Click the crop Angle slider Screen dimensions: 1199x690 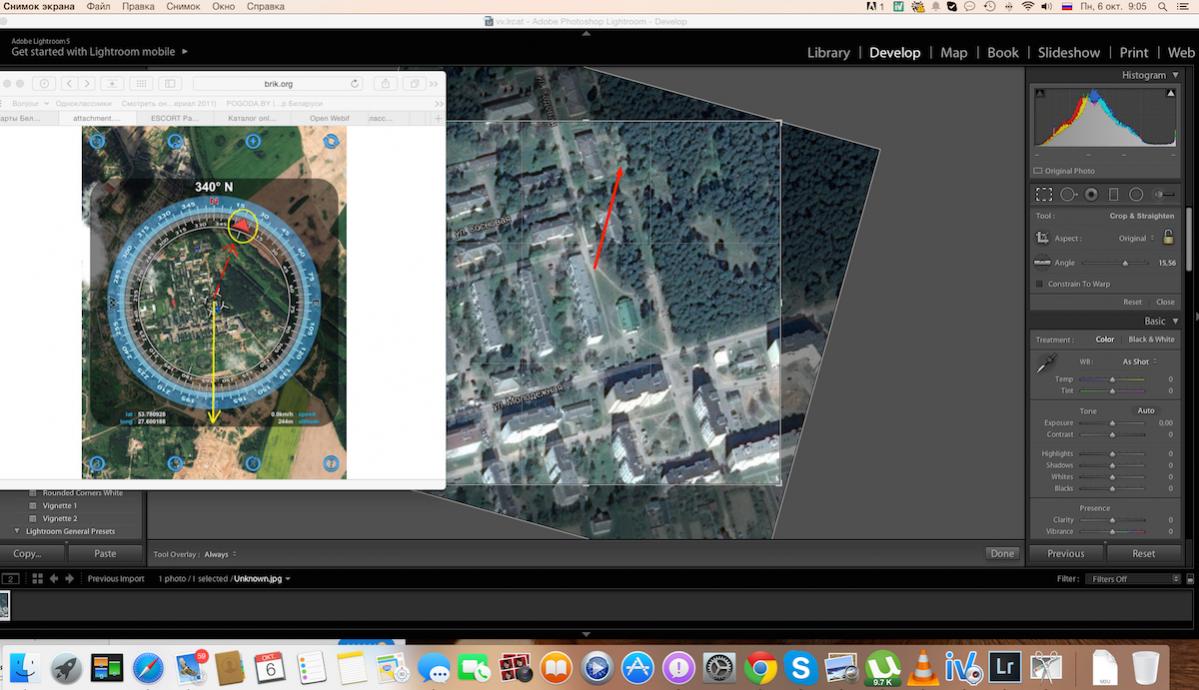[x=1115, y=263]
